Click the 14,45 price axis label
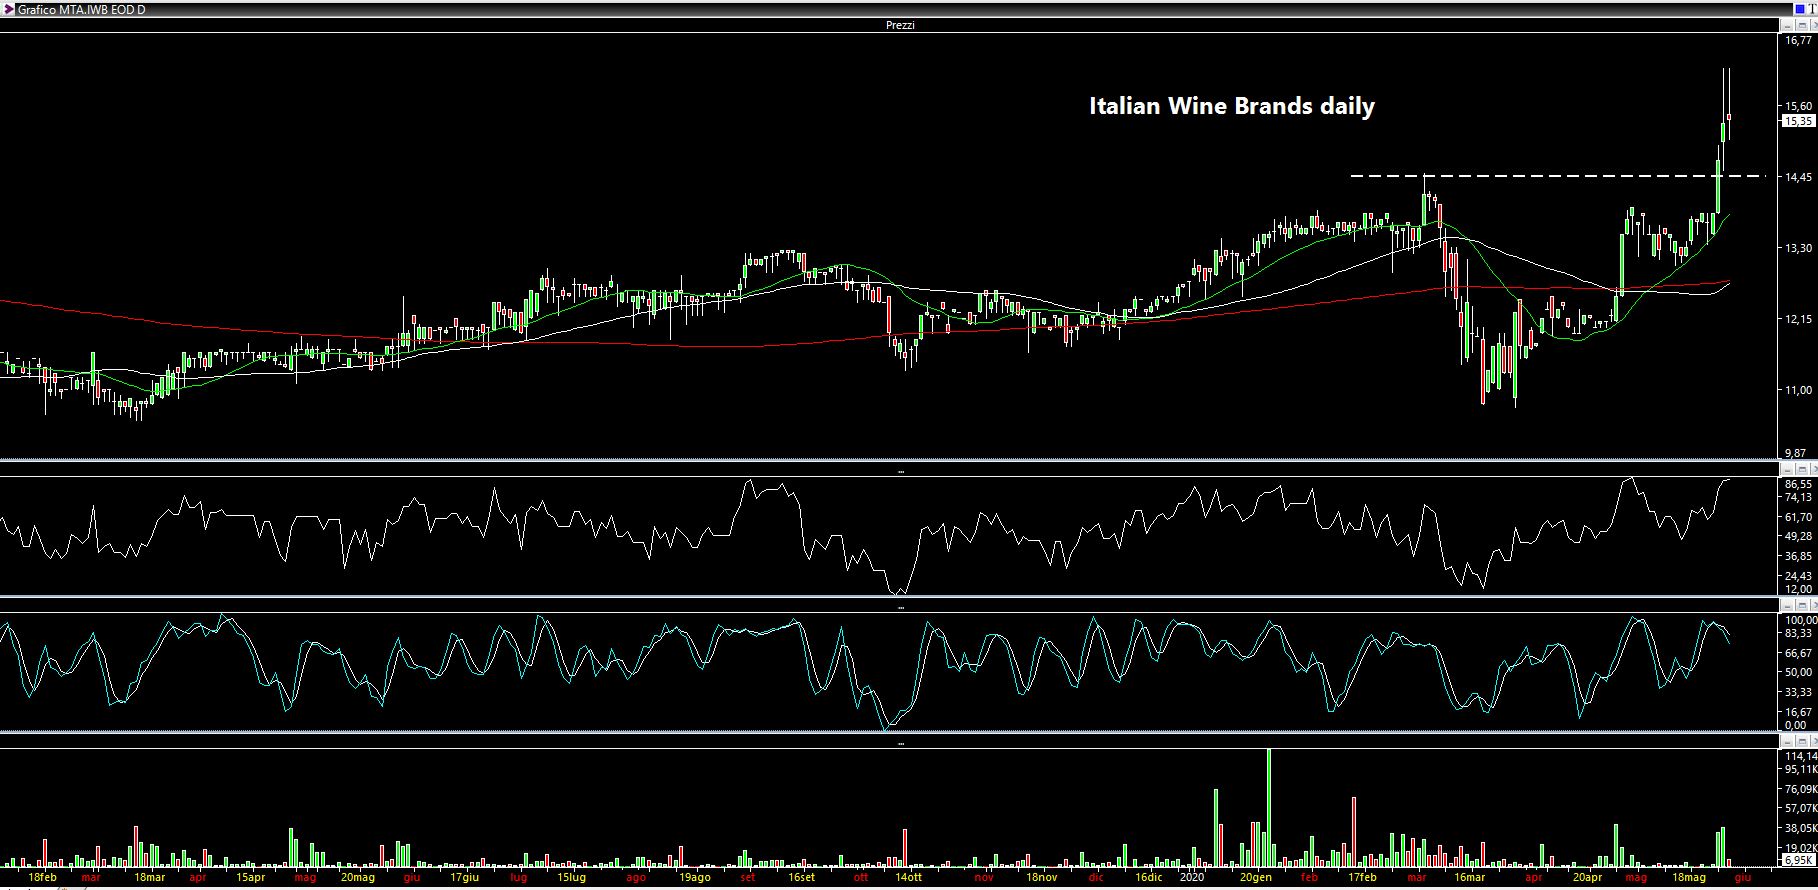This screenshot has width=1818, height=890. click(x=1798, y=178)
